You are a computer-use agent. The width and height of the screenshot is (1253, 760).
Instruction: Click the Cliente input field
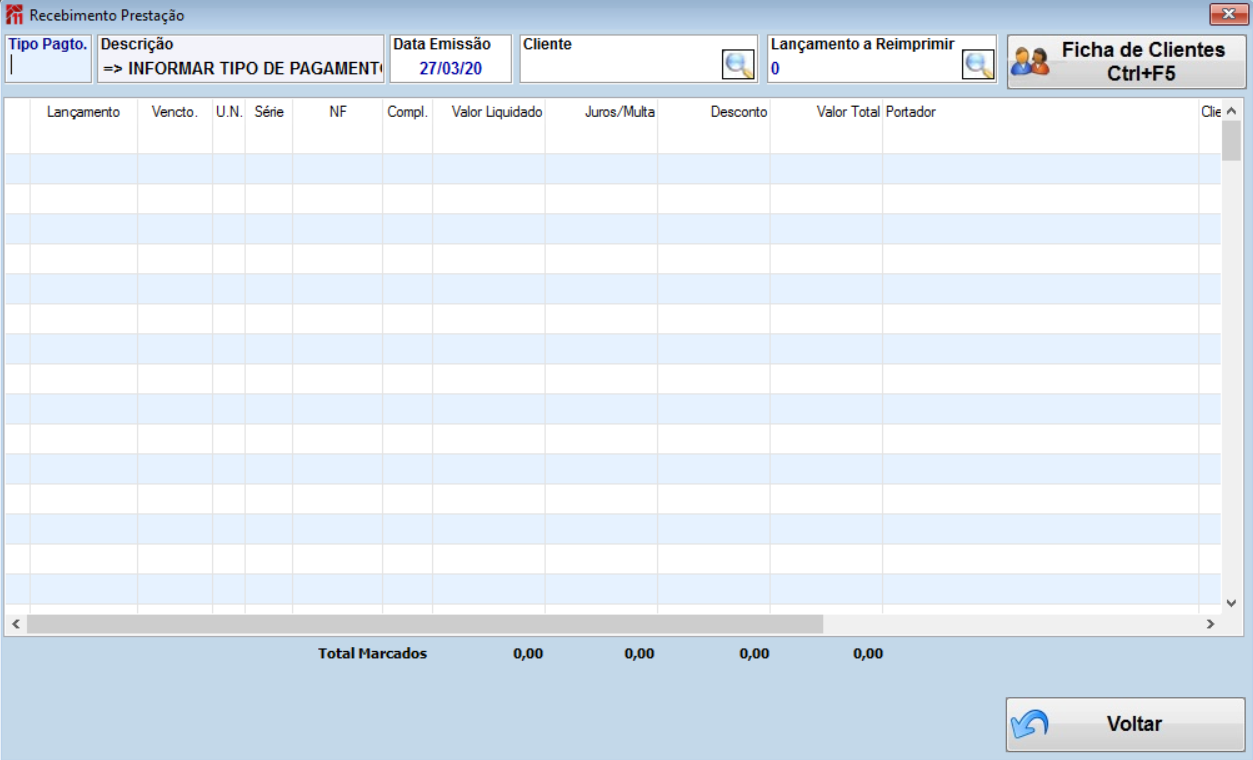click(x=620, y=67)
